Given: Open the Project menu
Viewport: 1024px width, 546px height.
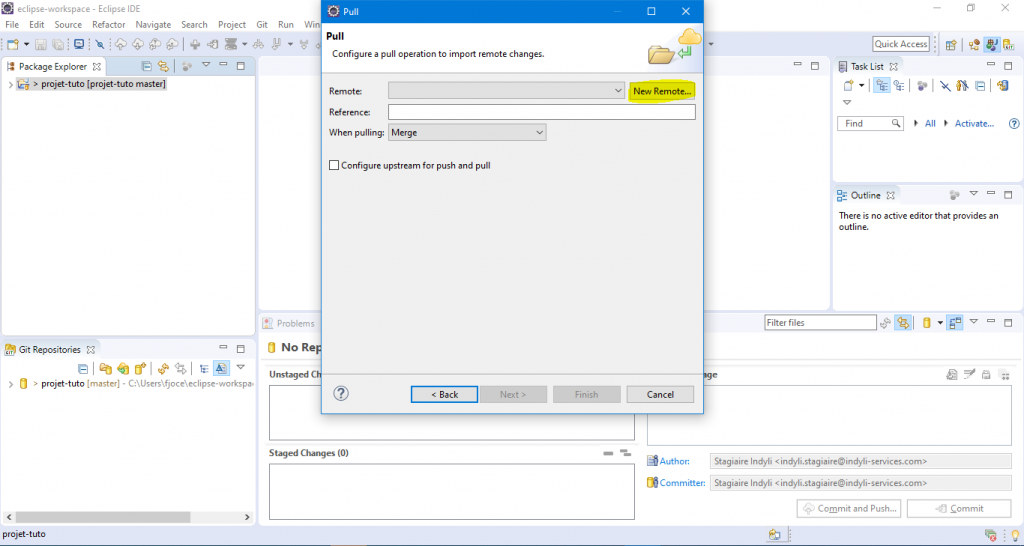Looking at the screenshot, I should coord(232,25).
